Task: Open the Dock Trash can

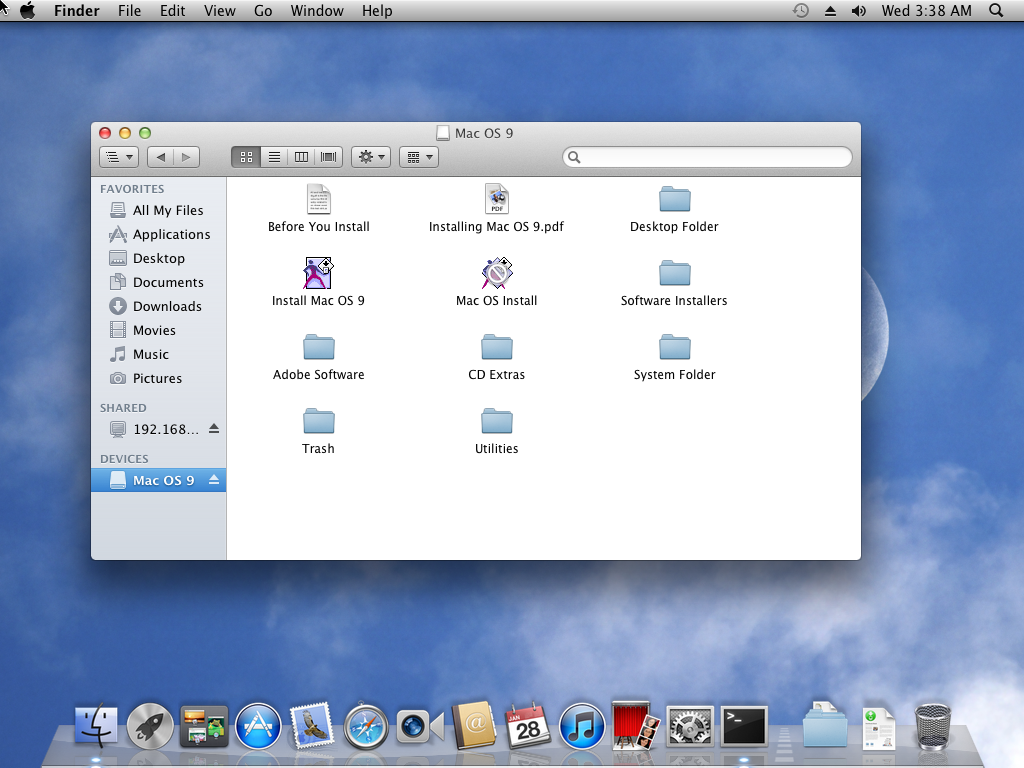Action: coord(933,726)
